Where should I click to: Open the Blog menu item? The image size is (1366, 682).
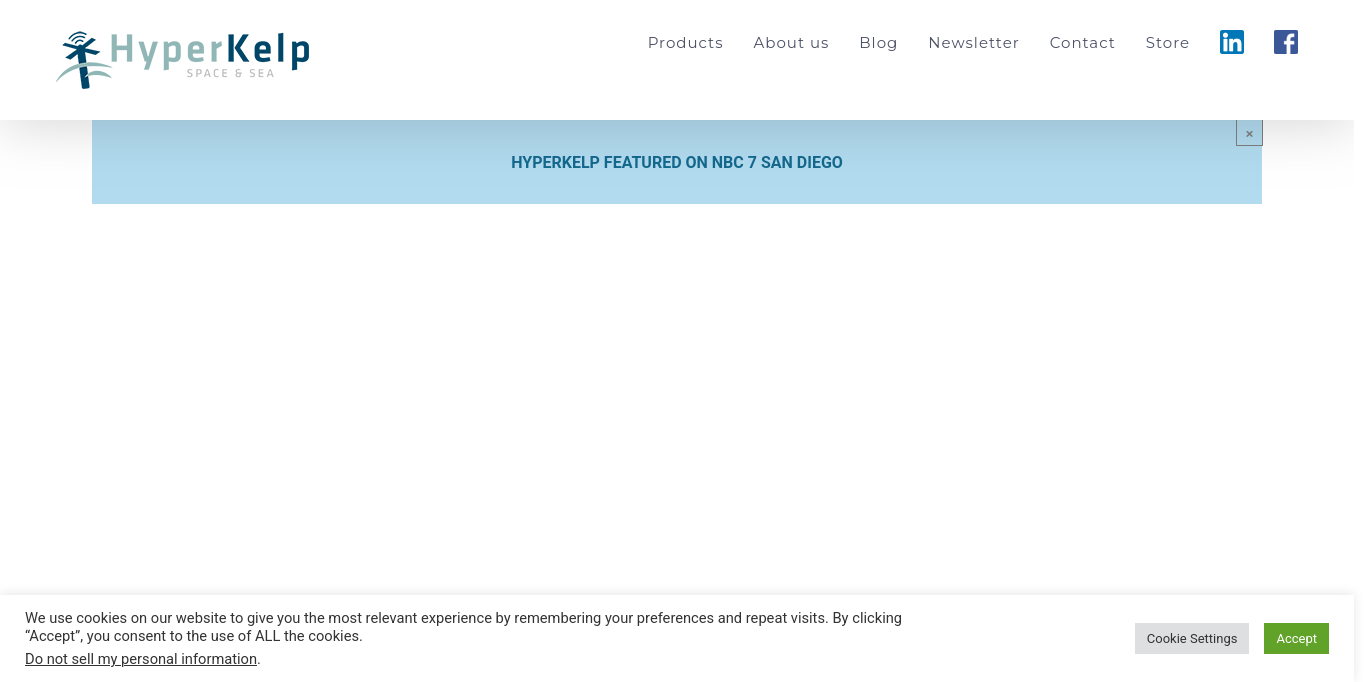click(x=878, y=43)
